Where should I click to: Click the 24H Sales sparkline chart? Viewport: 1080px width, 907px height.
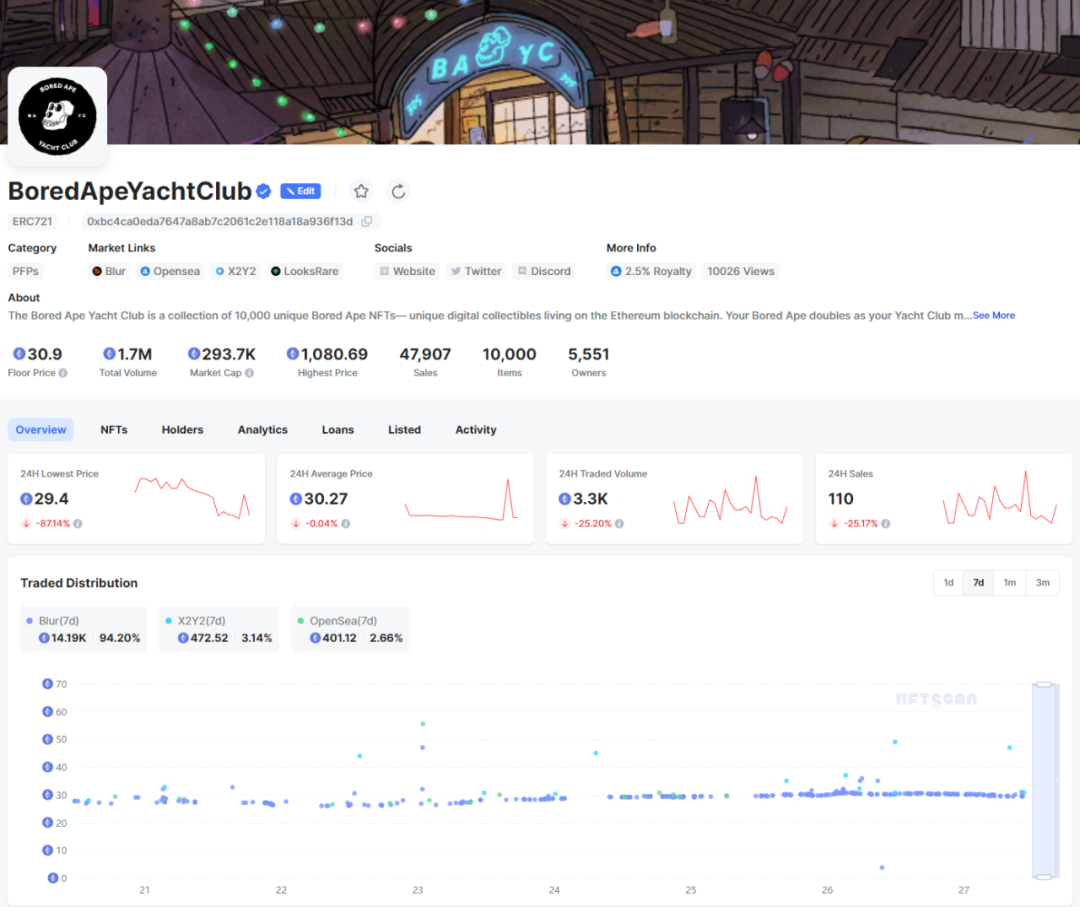click(999, 498)
